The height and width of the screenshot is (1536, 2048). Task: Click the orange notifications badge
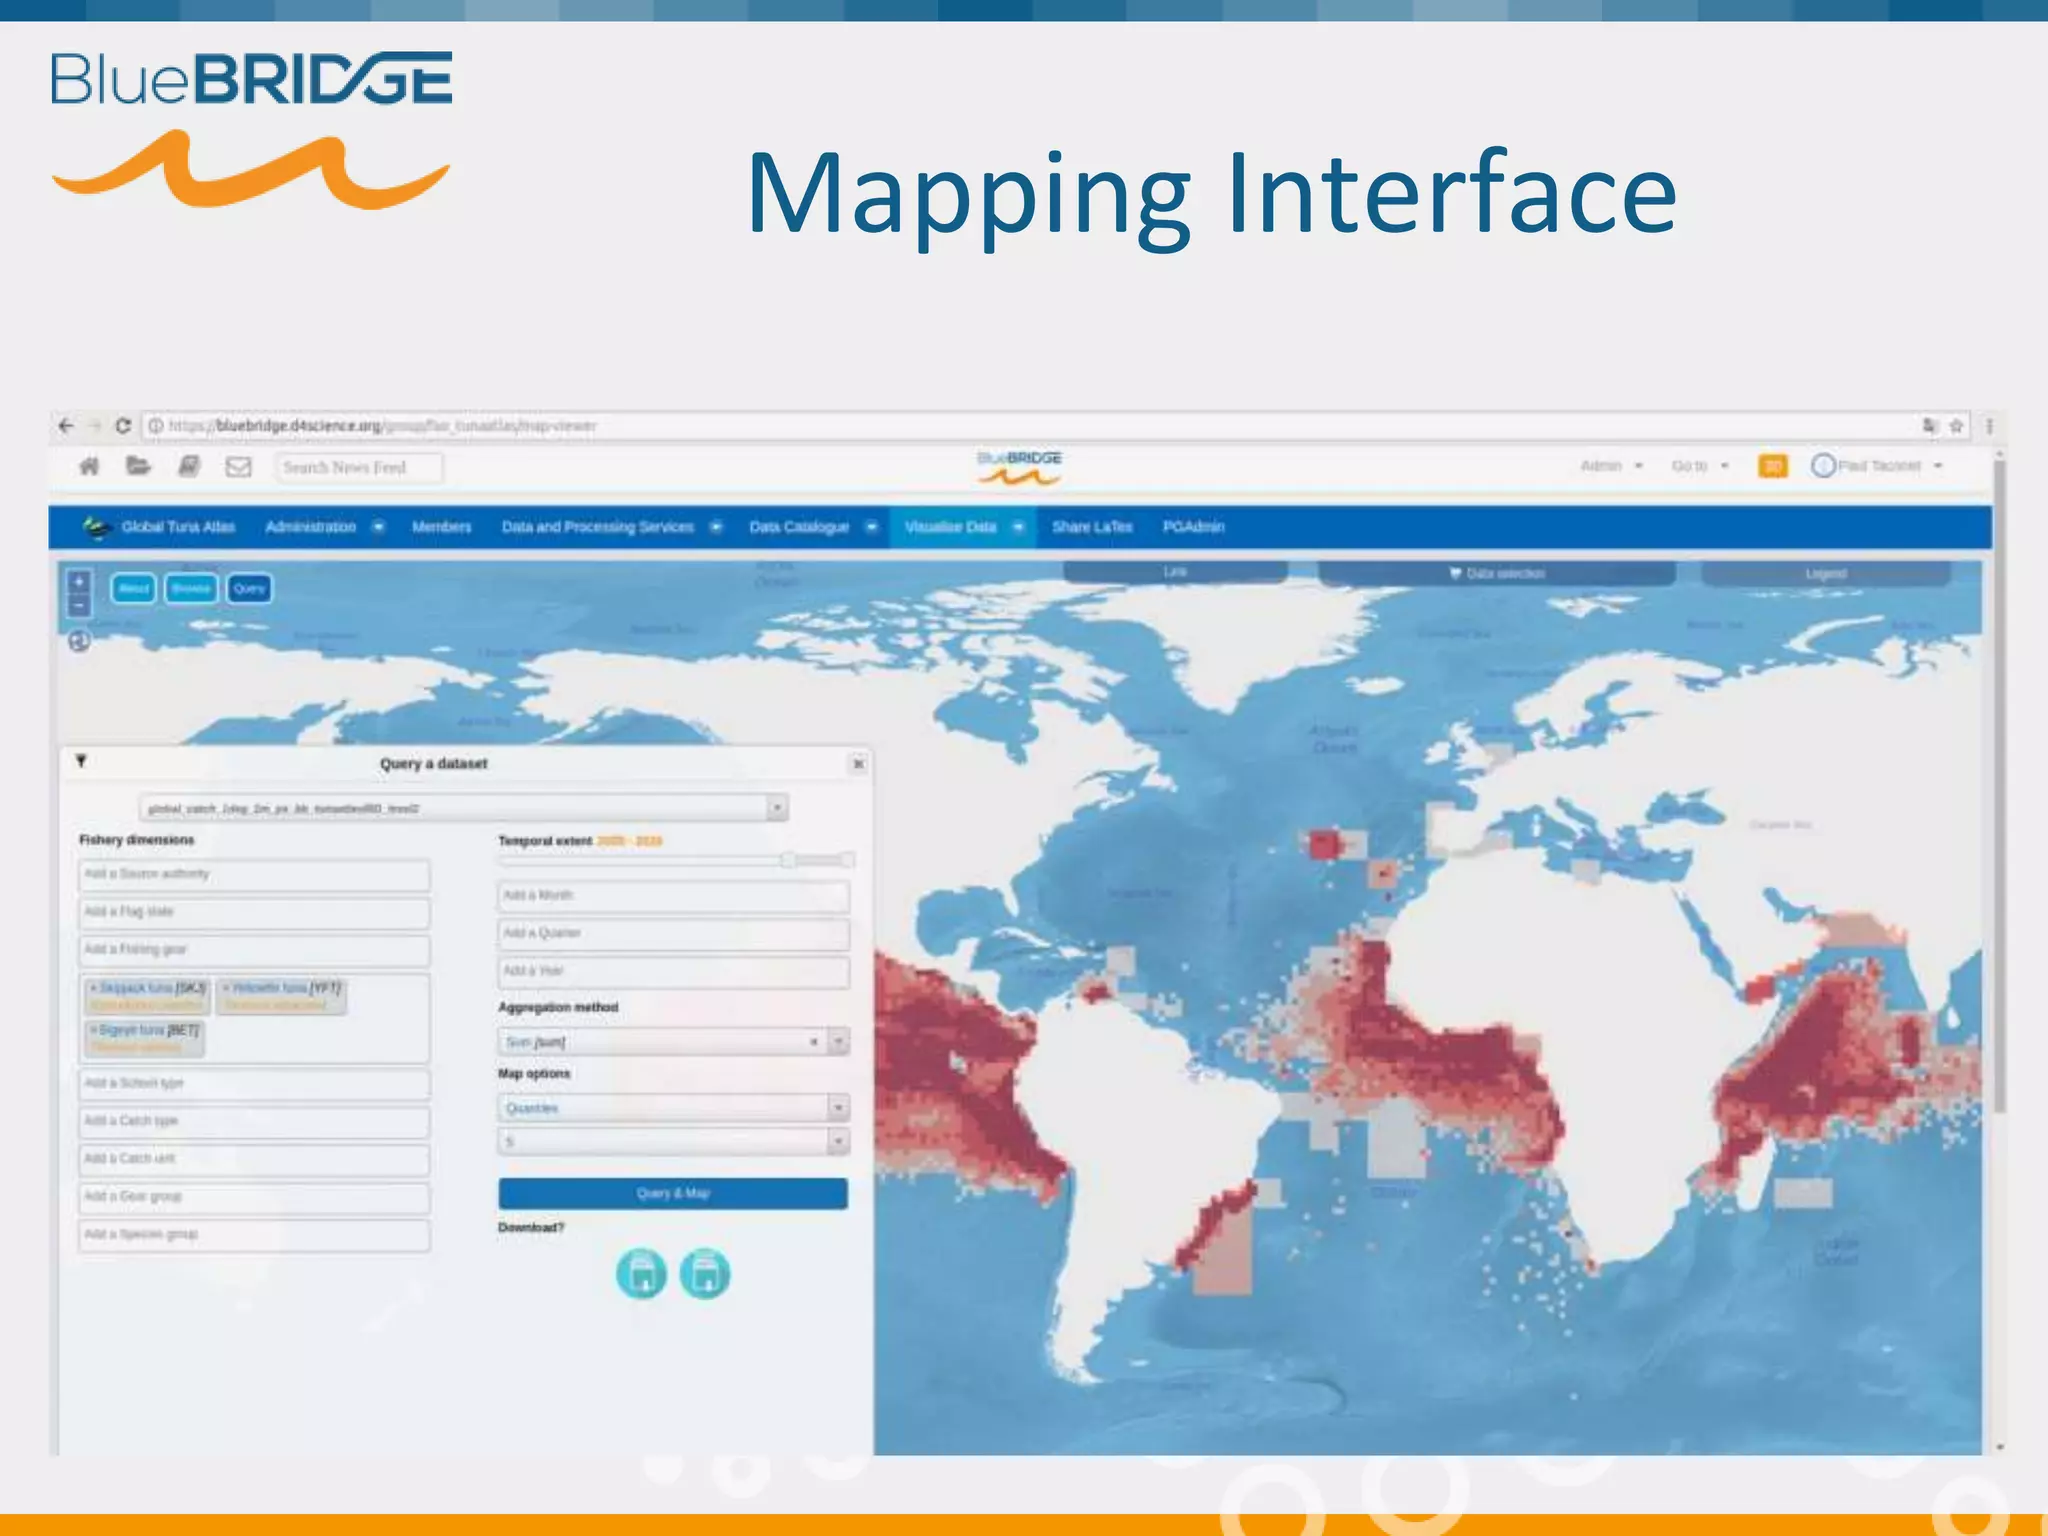coord(1773,466)
